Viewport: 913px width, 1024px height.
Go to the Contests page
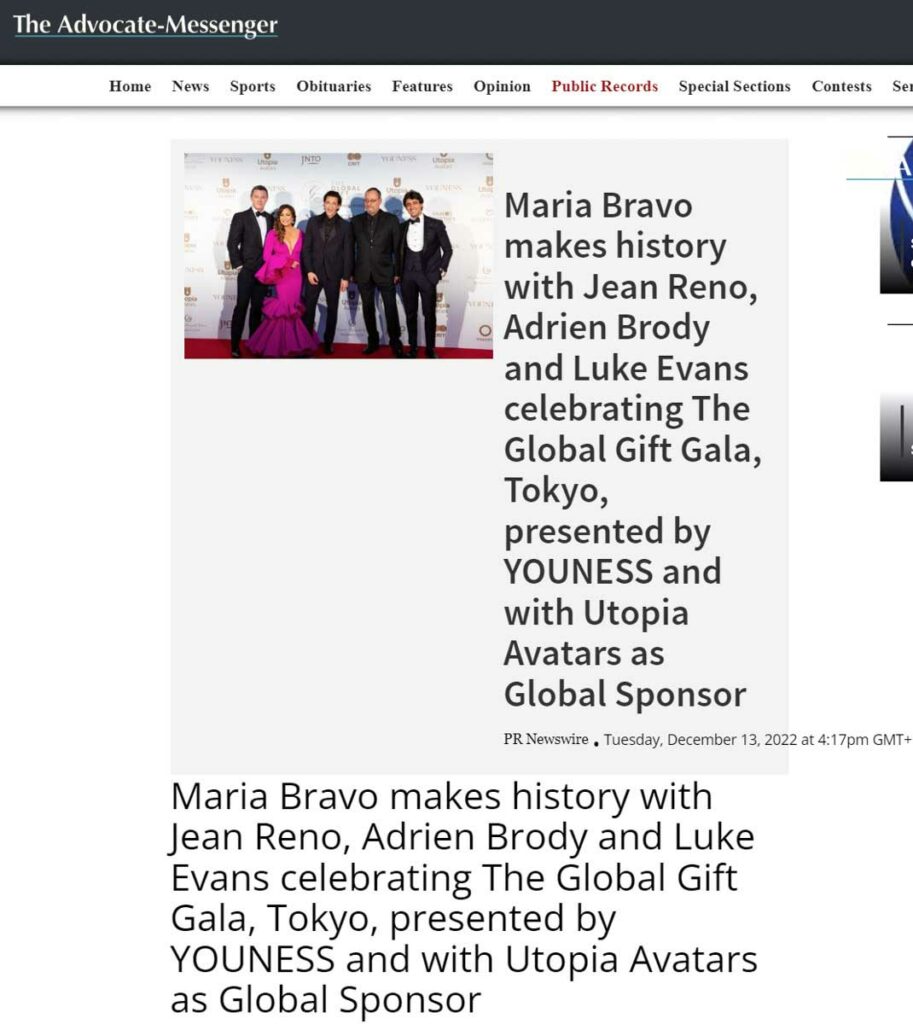click(841, 87)
